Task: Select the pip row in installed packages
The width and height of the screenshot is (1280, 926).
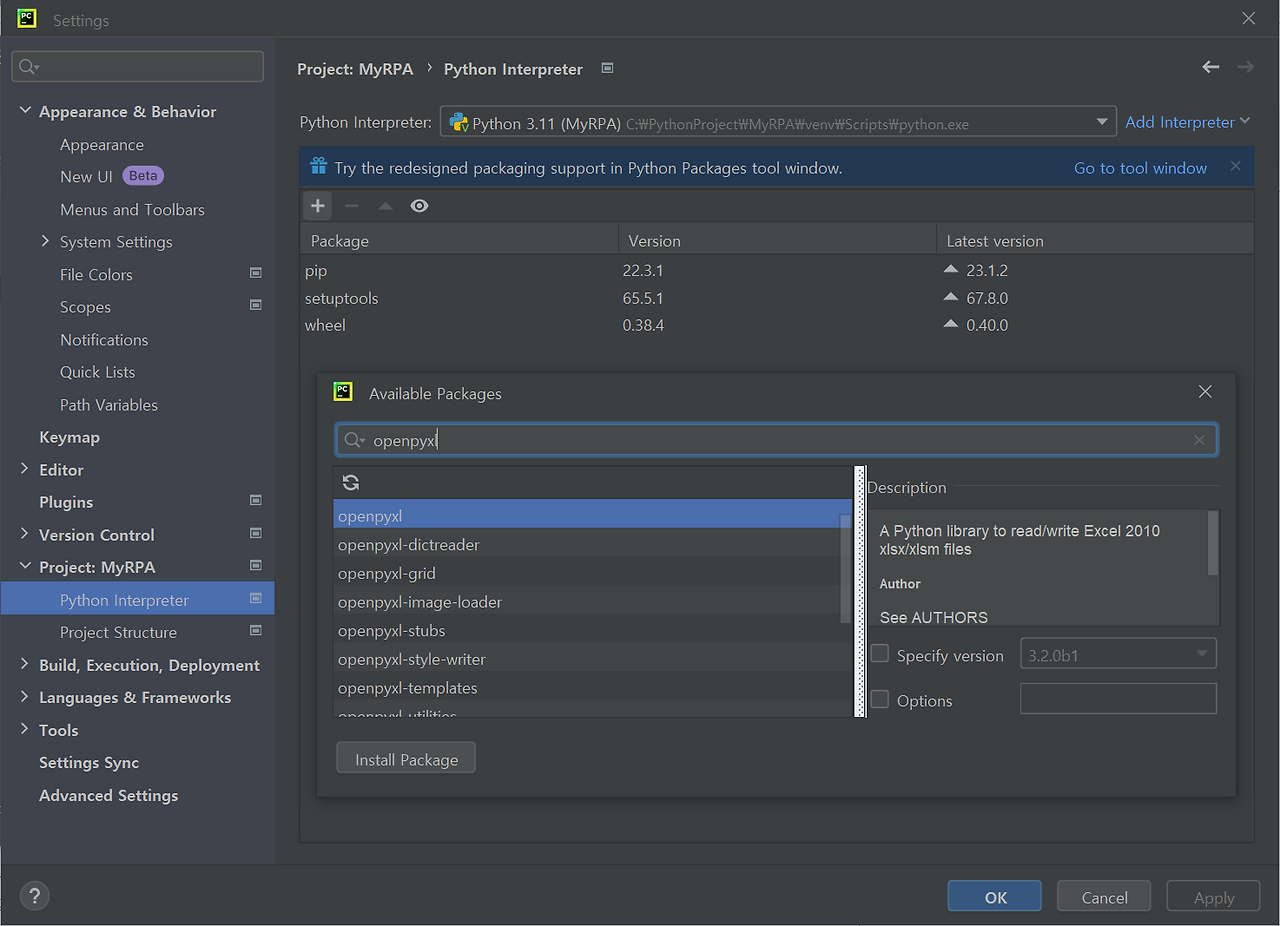Action: 777,271
